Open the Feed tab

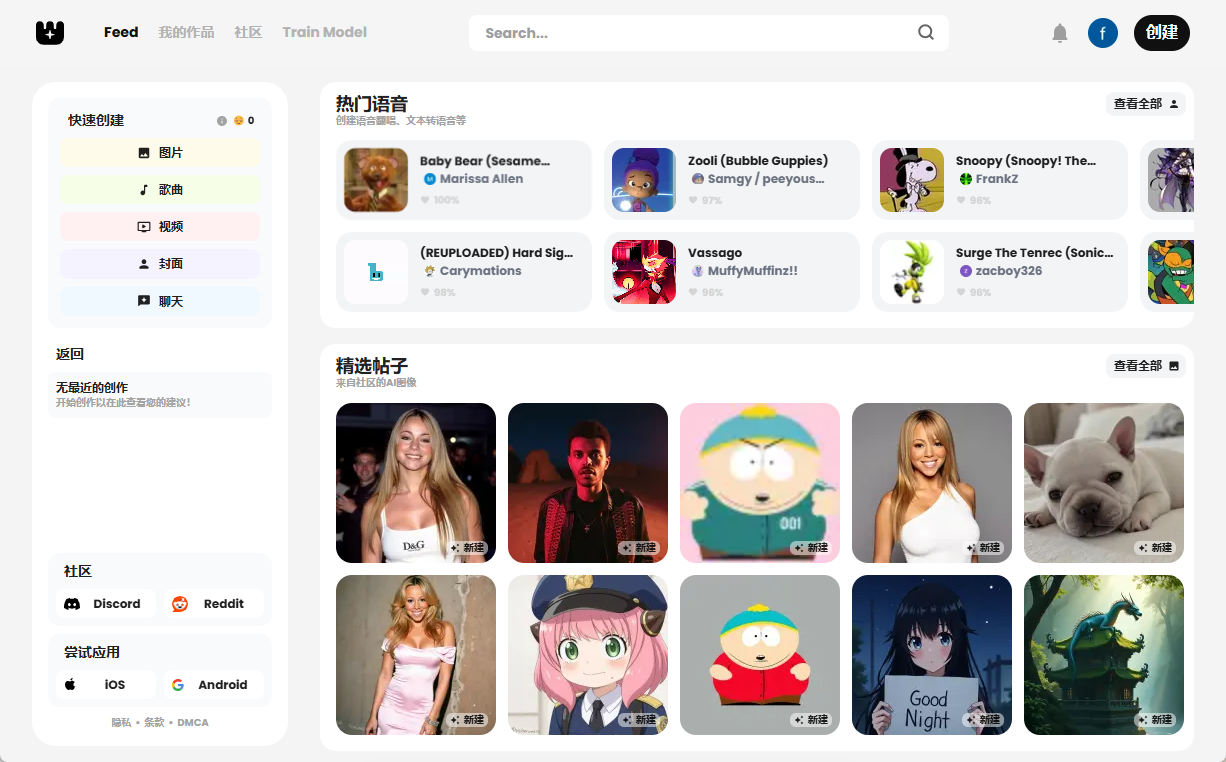(x=121, y=32)
